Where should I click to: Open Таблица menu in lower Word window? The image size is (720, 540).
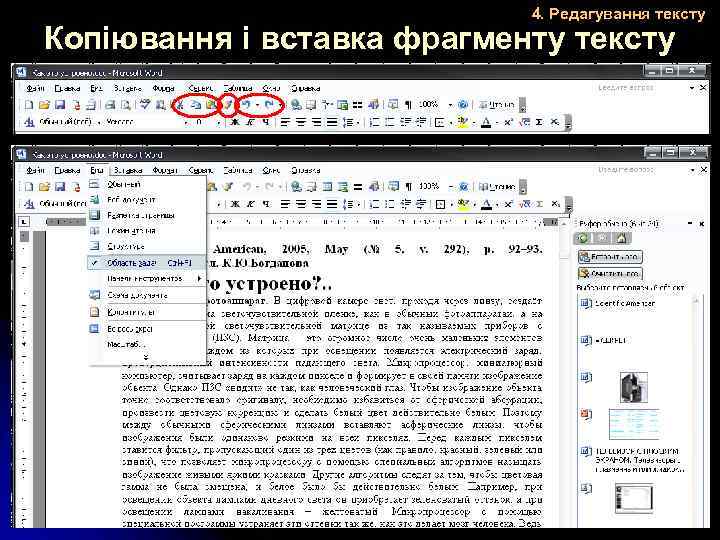click(238, 170)
